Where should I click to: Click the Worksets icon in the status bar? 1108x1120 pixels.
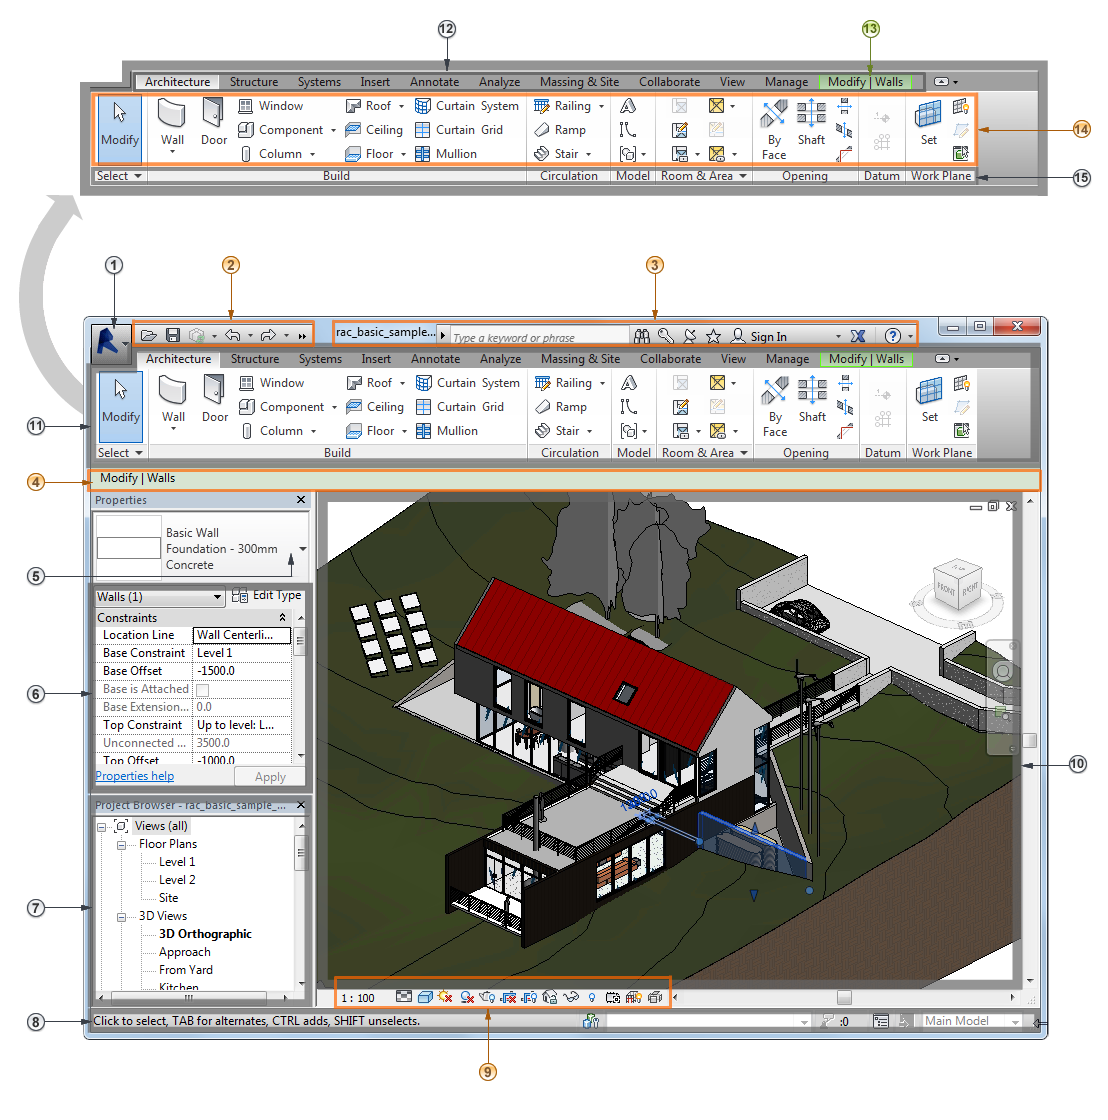tap(591, 1021)
